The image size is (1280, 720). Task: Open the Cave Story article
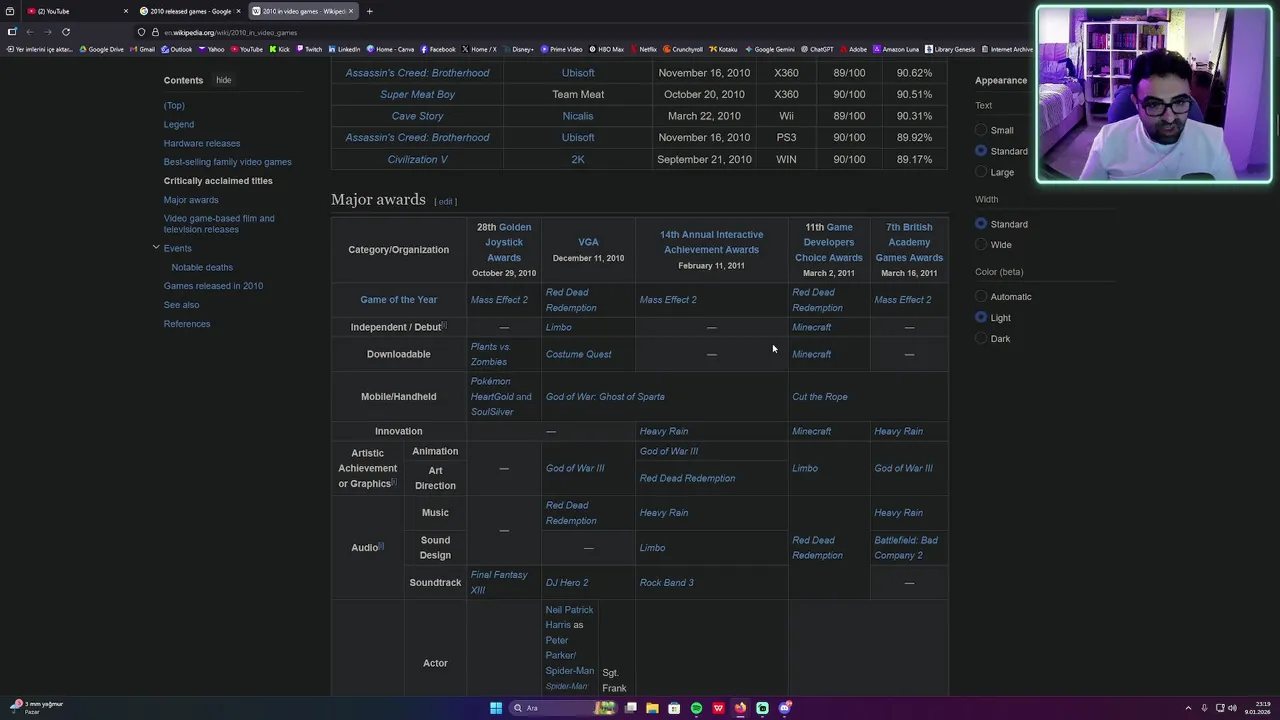pos(417,116)
